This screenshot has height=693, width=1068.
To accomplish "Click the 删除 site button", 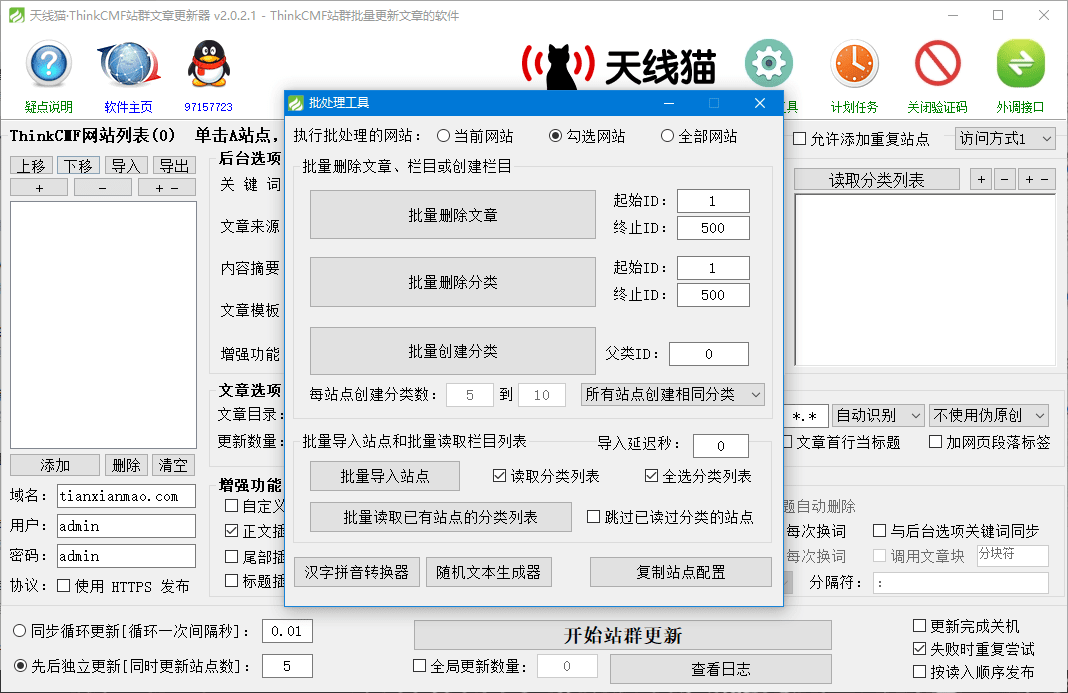I will pos(126,465).
